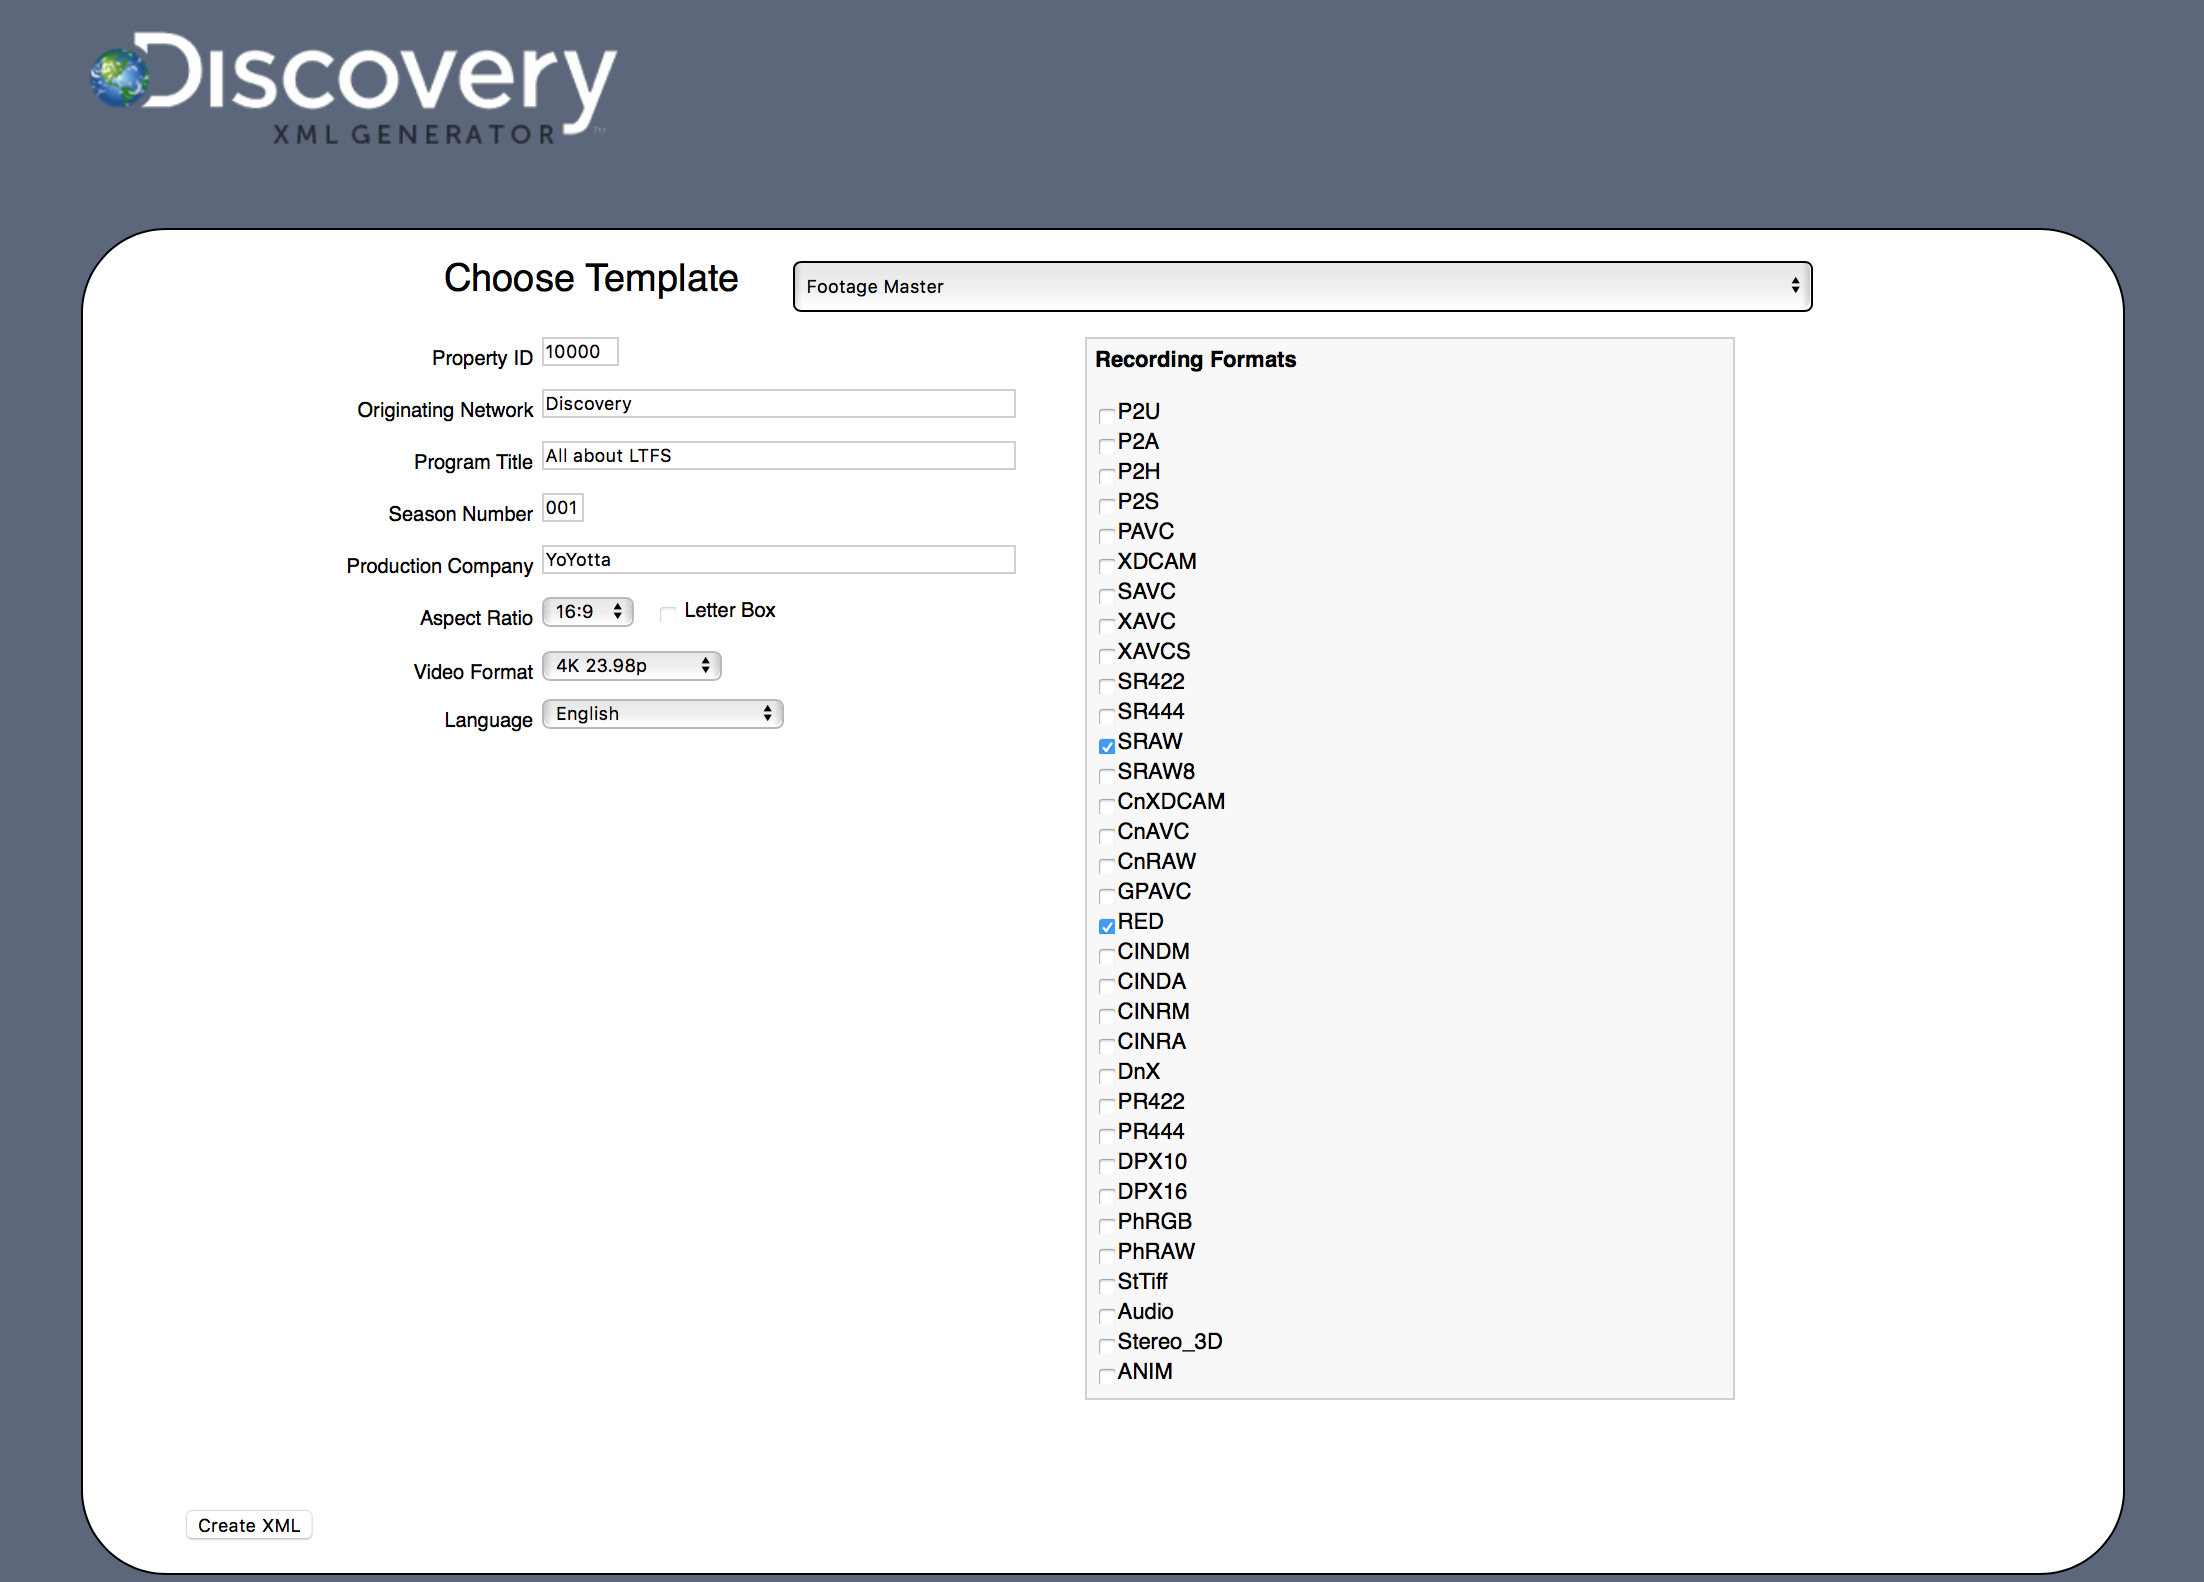Click the Program Title input field
This screenshot has height=1582, width=2204.
click(x=779, y=456)
